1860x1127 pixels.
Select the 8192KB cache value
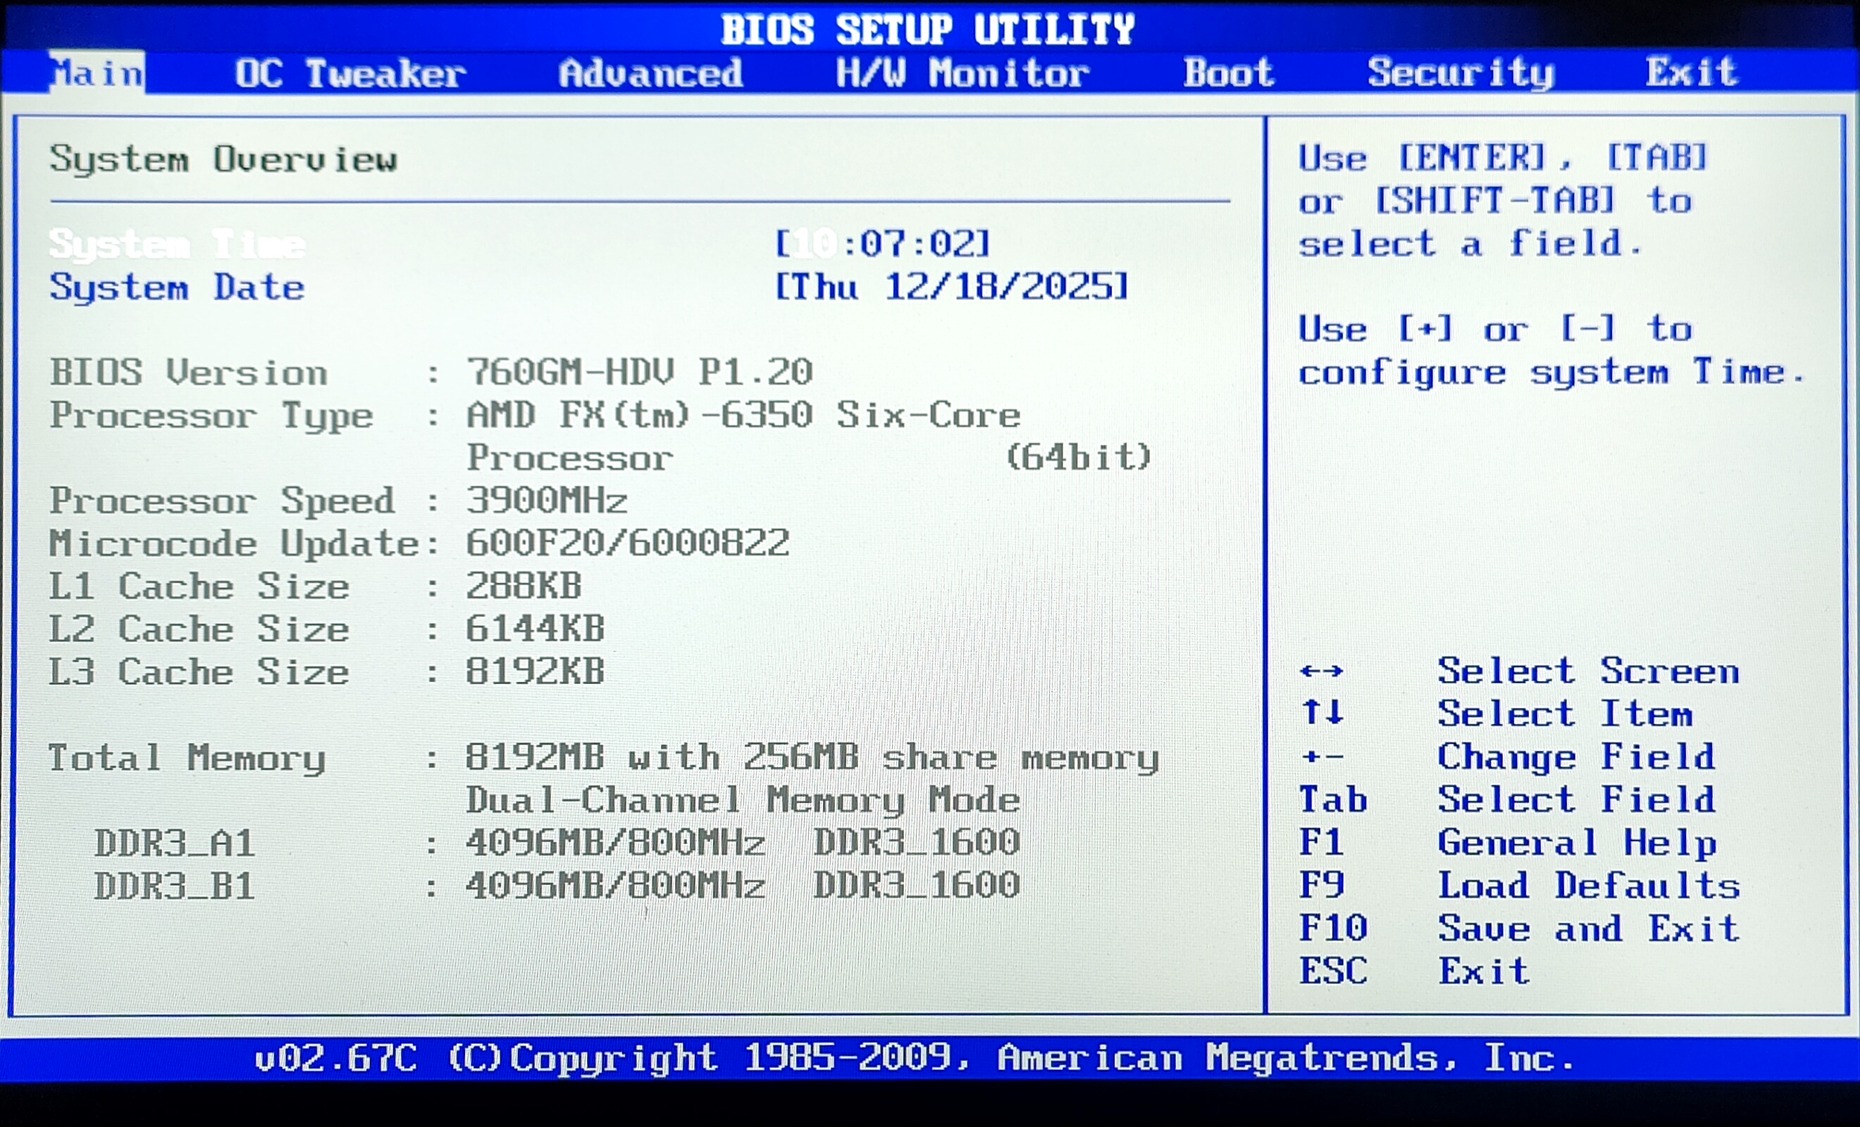(536, 672)
